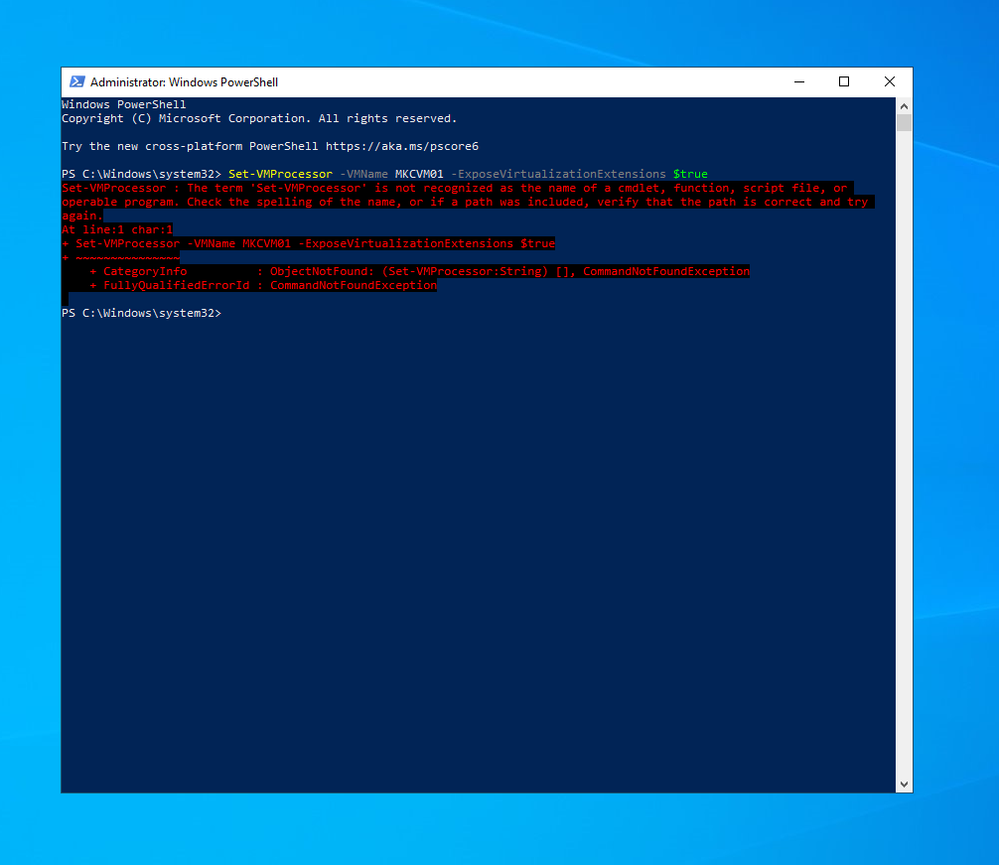Click the "Windows PowerShell" header line in console
The width and height of the screenshot is (999, 865).
point(124,104)
